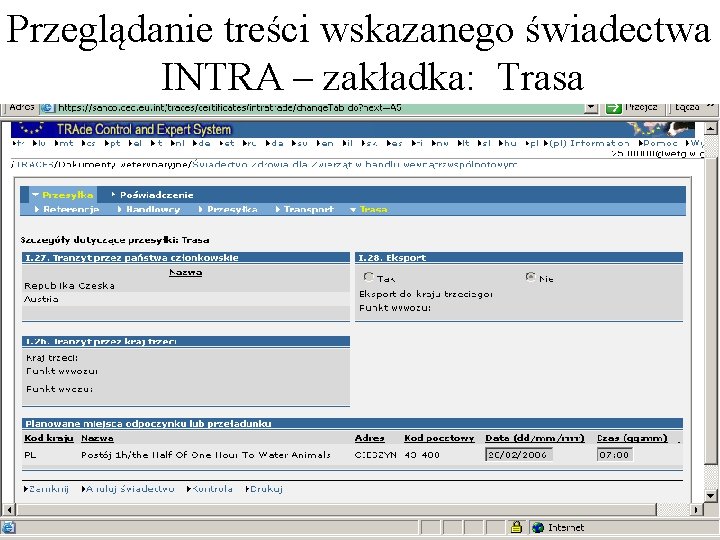Click the Czas (ggmm) column header
This screenshot has width=720, height=540.
point(632,438)
